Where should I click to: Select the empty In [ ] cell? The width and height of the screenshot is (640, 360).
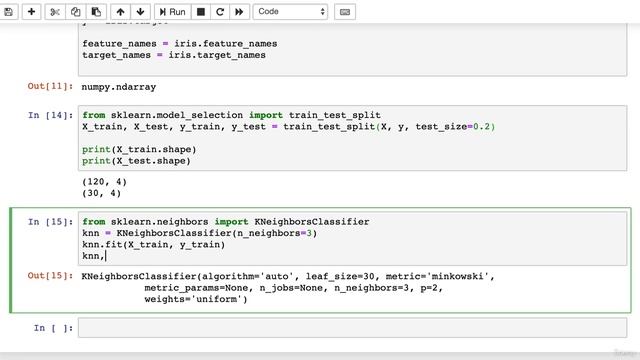pos(352,328)
